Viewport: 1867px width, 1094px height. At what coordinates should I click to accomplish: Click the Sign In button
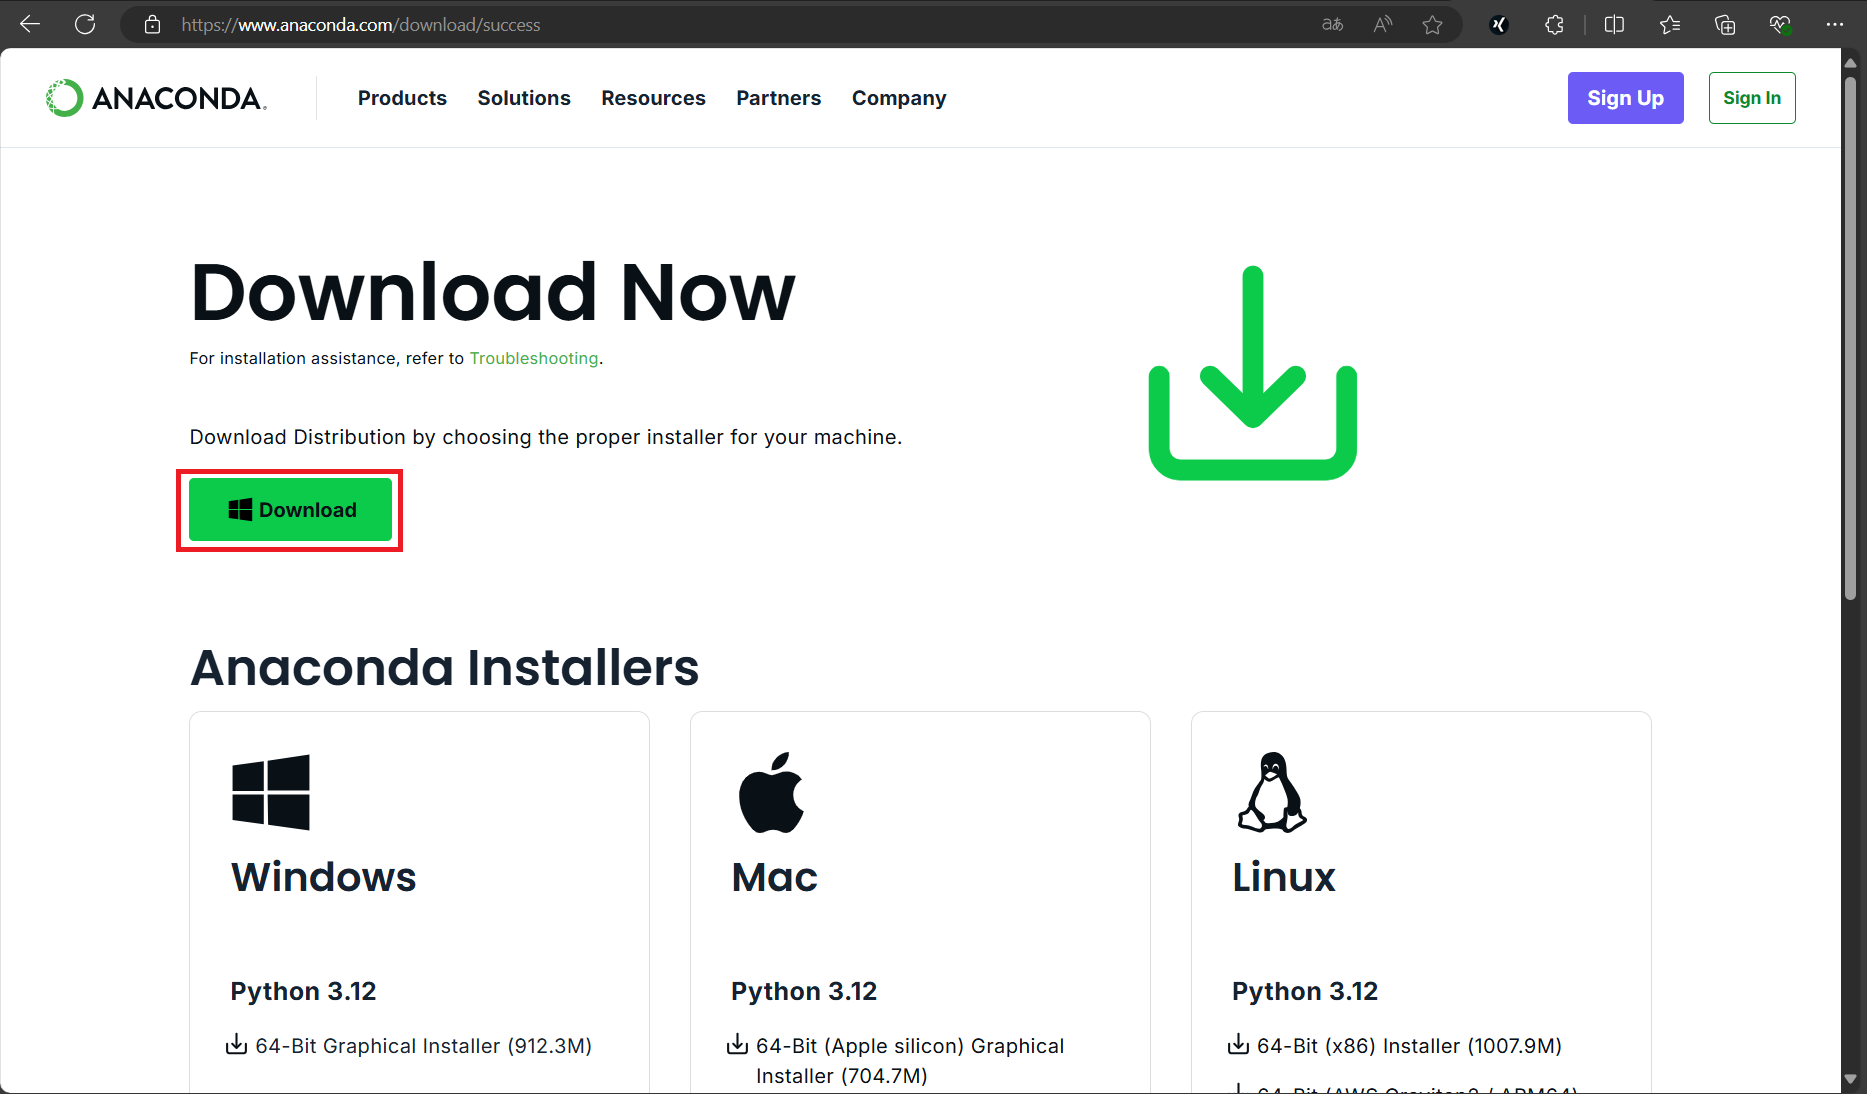pyautogui.click(x=1752, y=98)
